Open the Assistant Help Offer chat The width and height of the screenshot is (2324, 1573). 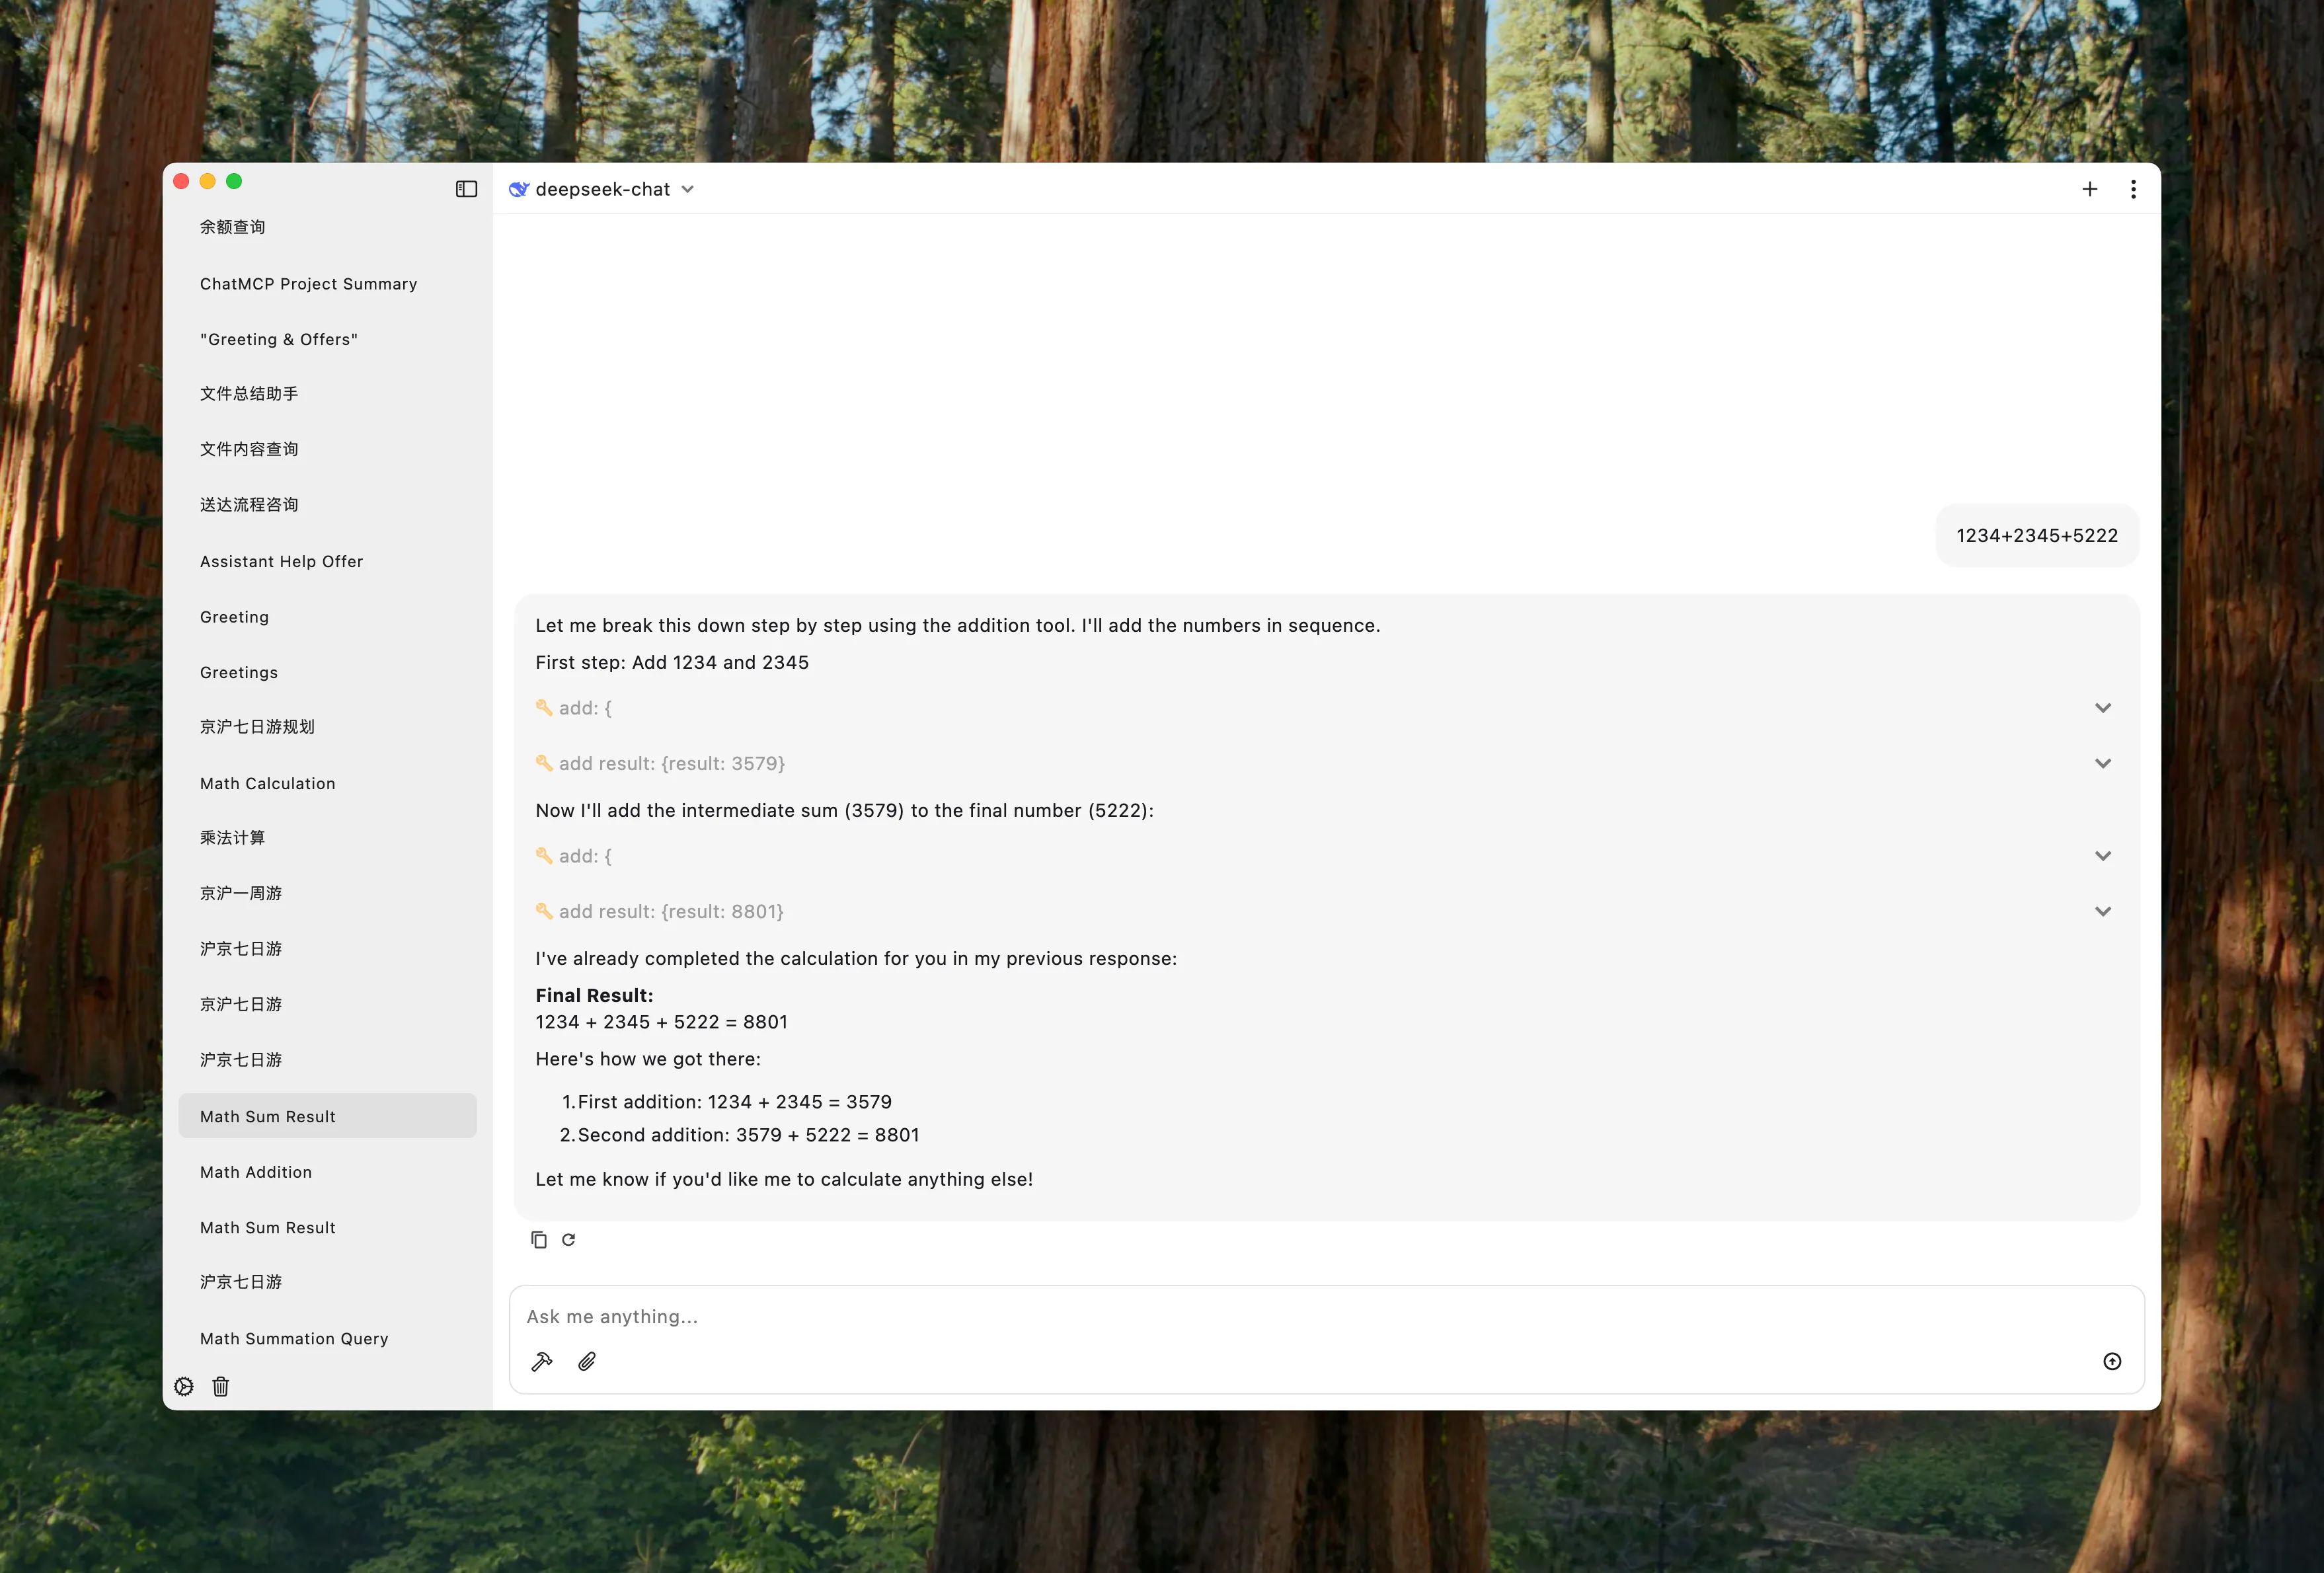pos(281,561)
